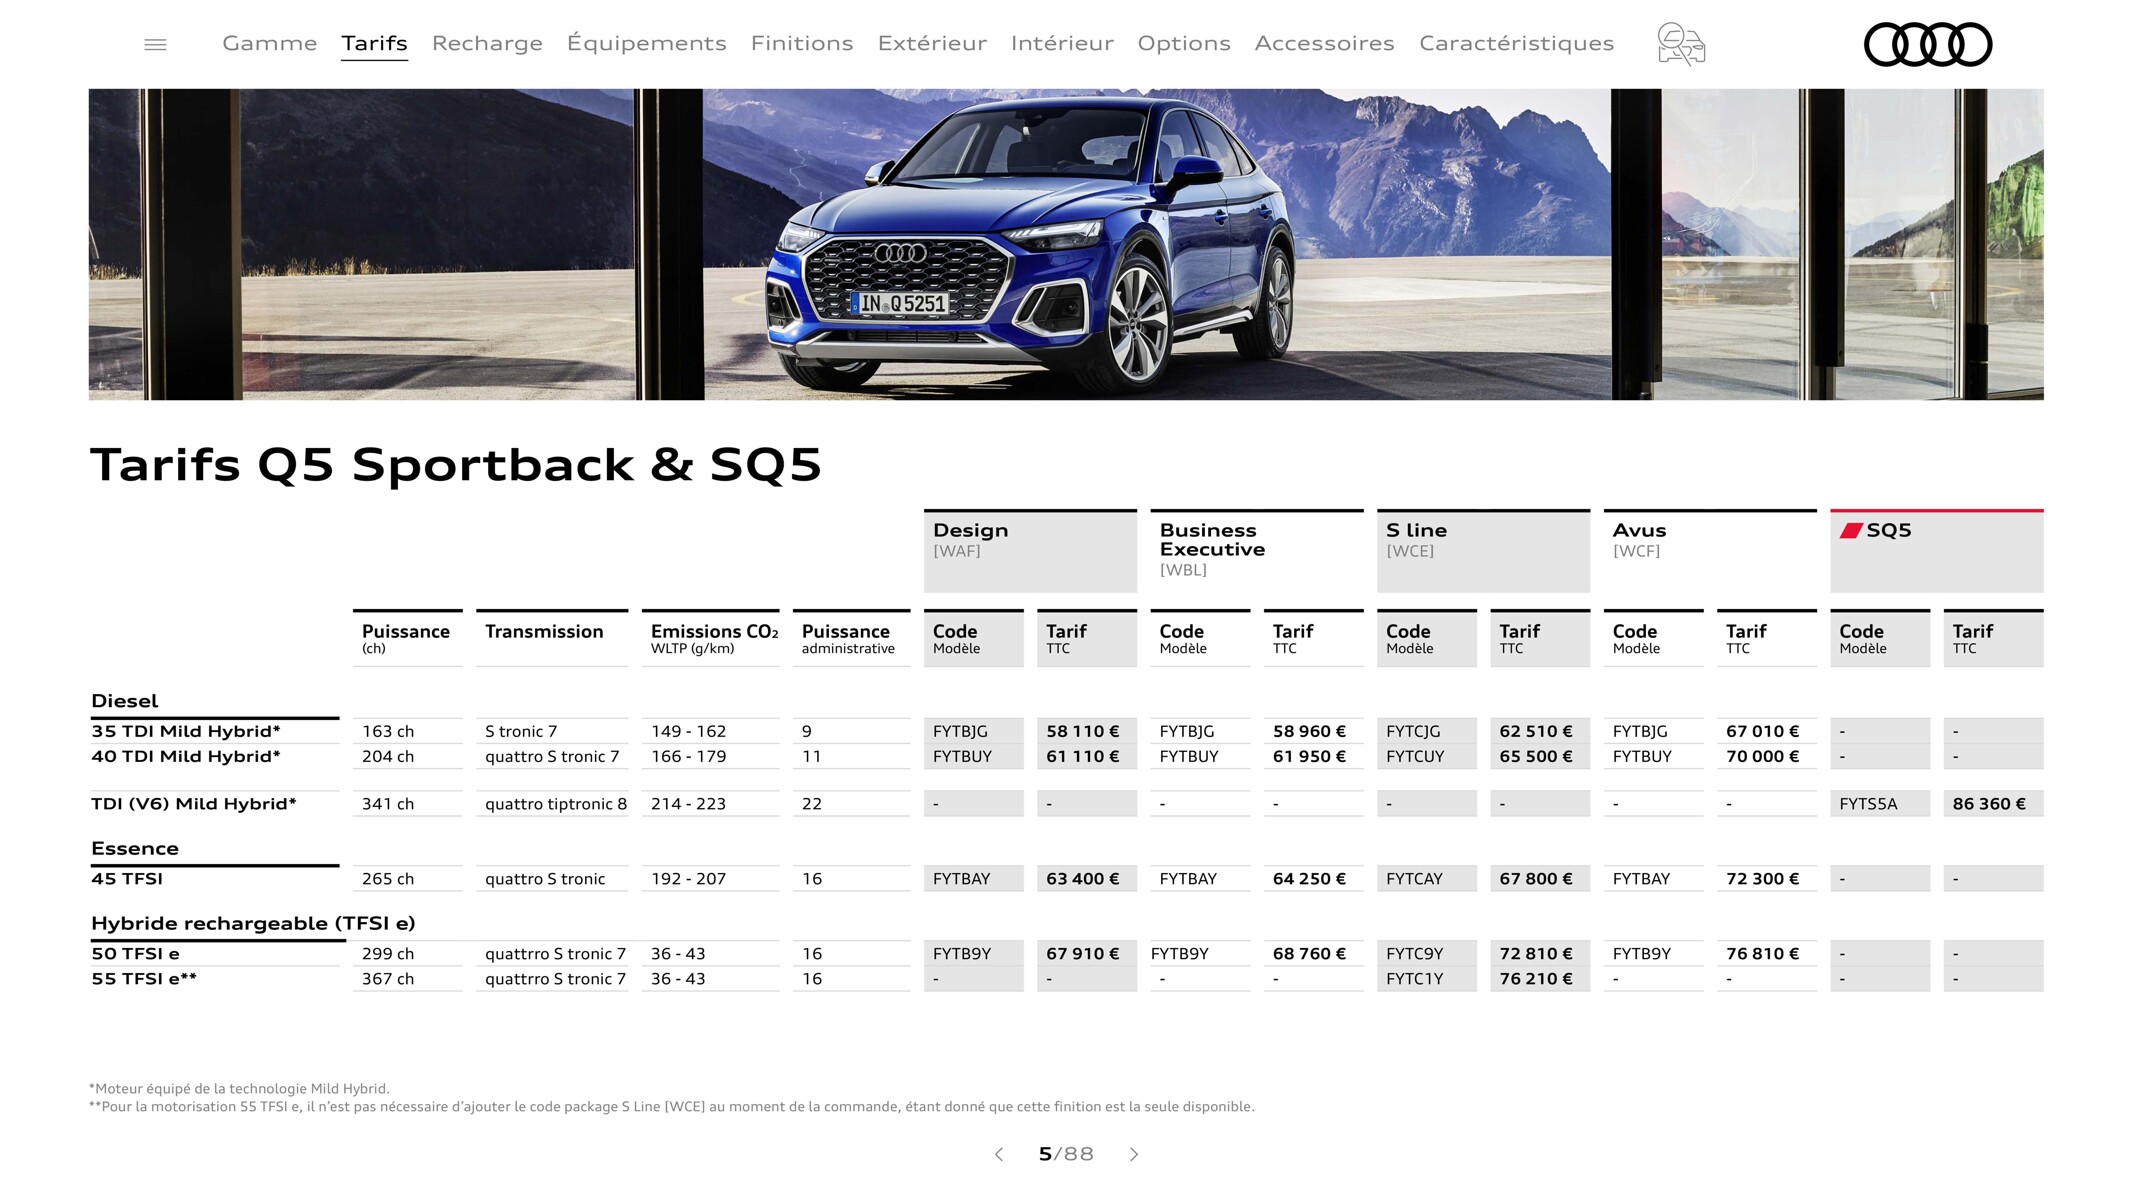Screen dimensions: 2133x1200
Task: Click the 58 960 € price cell
Action: click(x=1309, y=731)
